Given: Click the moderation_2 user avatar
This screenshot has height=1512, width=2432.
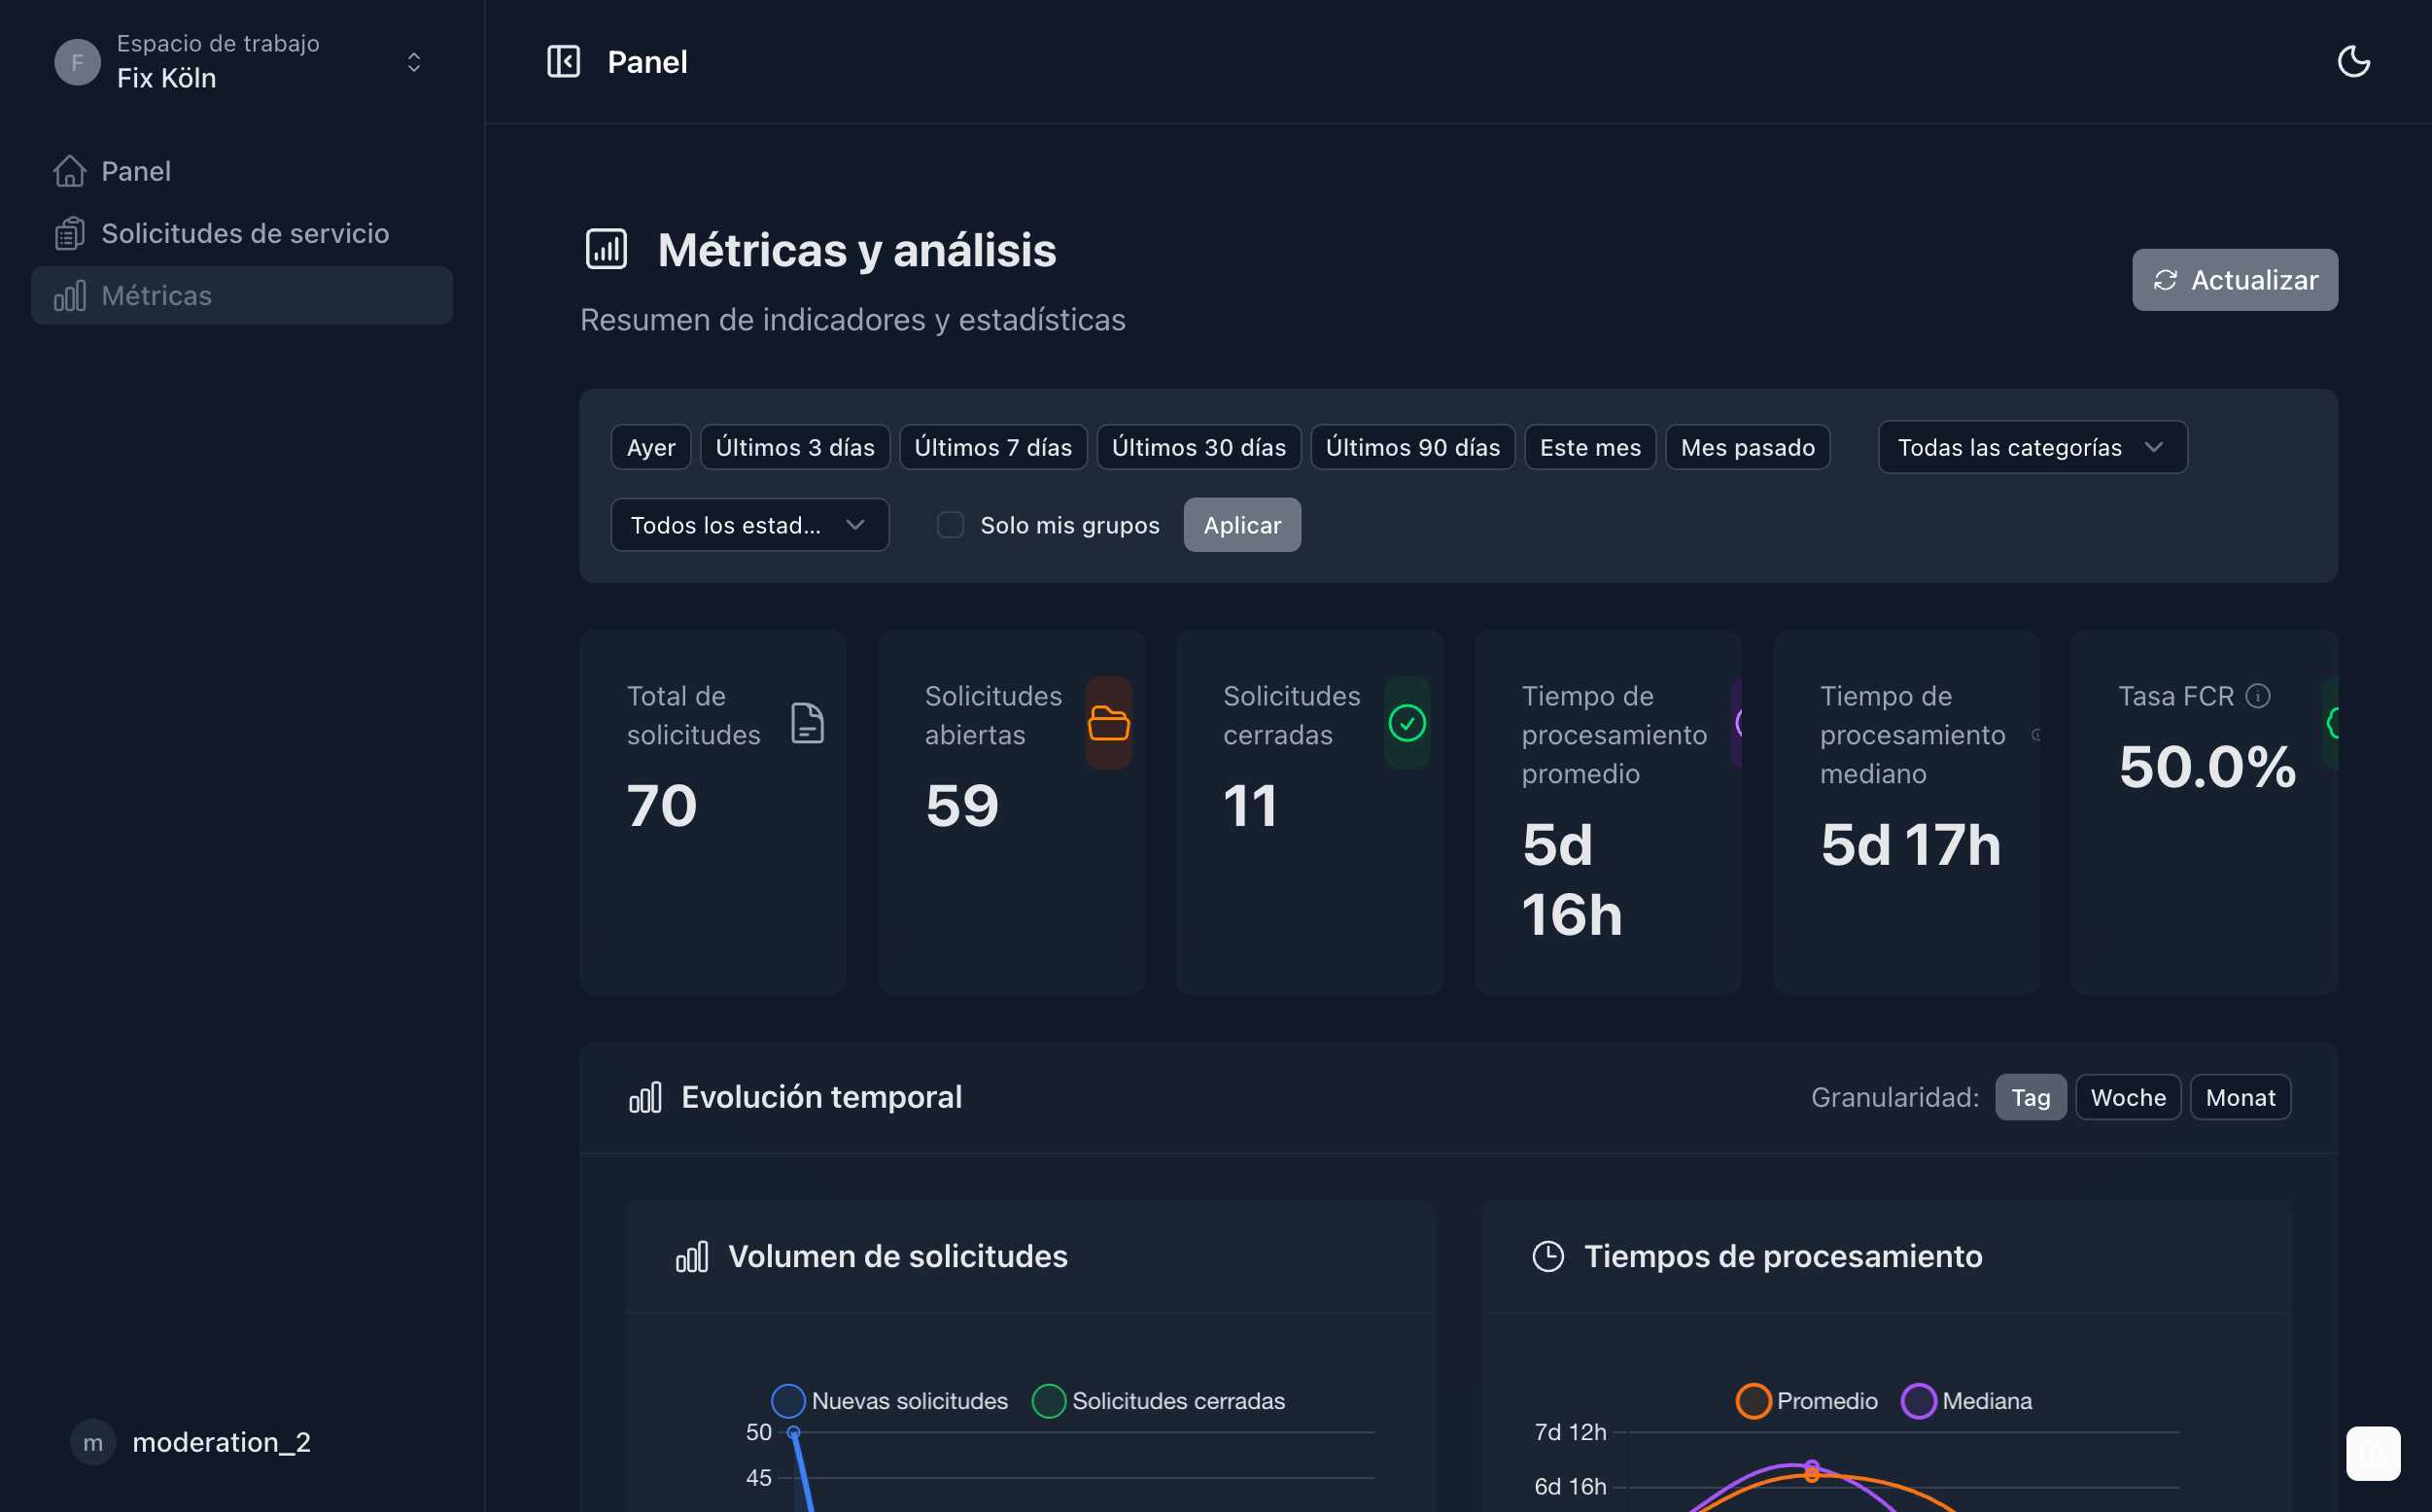Looking at the screenshot, I should [x=94, y=1441].
